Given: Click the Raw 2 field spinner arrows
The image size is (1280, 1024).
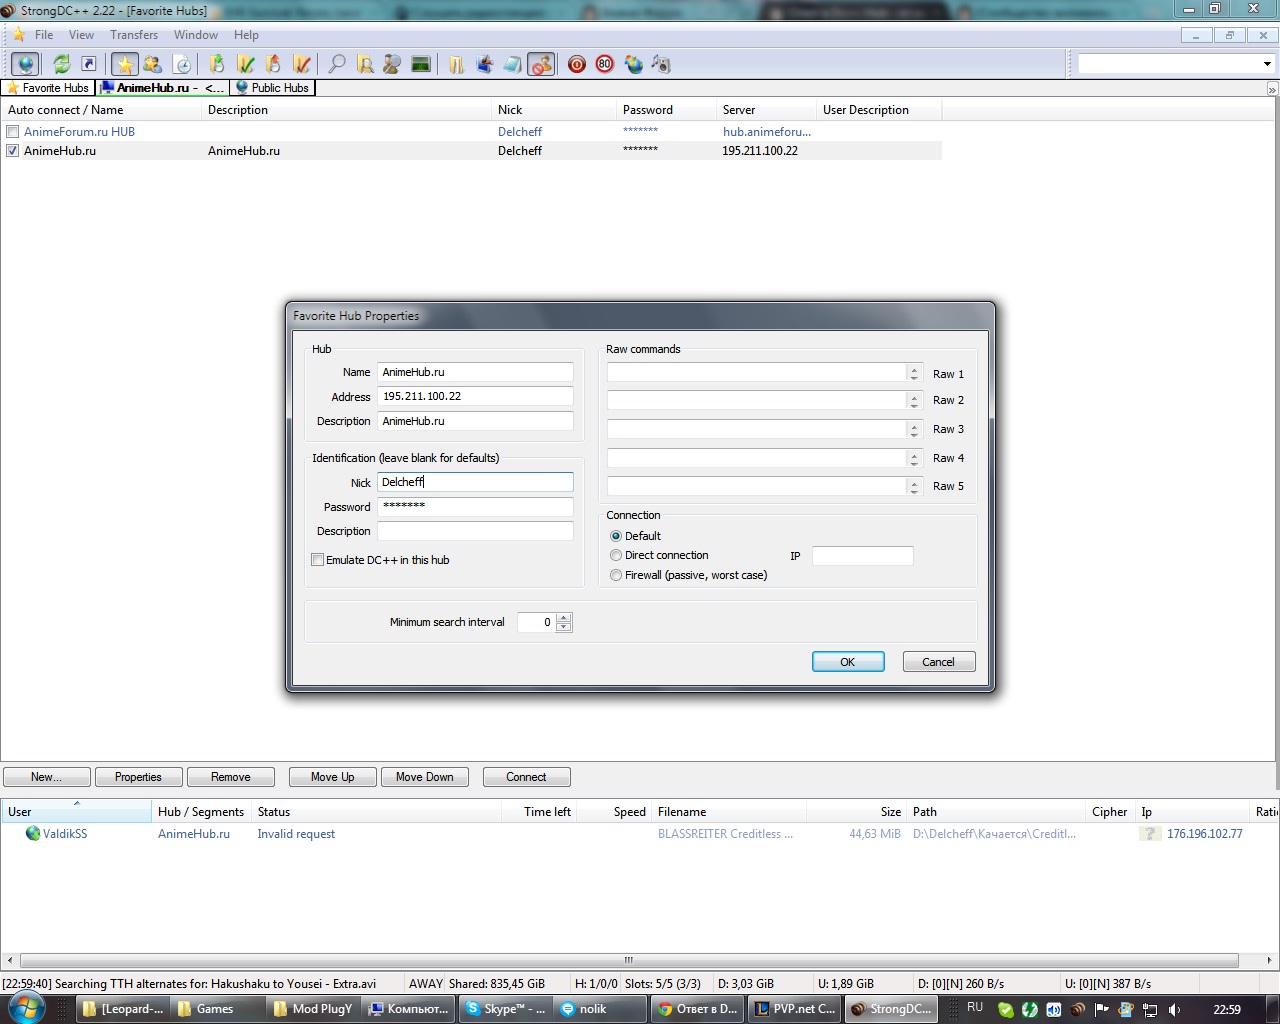Looking at the screenshot, I should coord(914,400).
